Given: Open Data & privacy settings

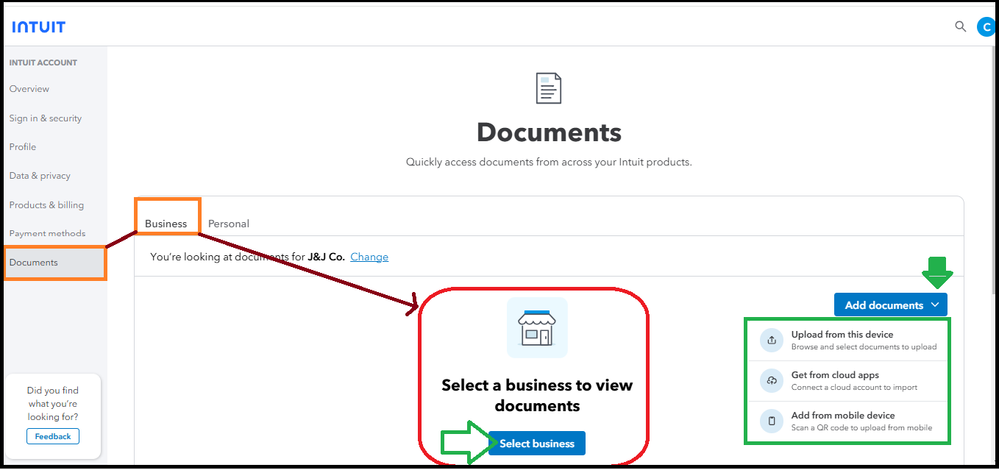Looking at the screenshot, I should (40, 176).
